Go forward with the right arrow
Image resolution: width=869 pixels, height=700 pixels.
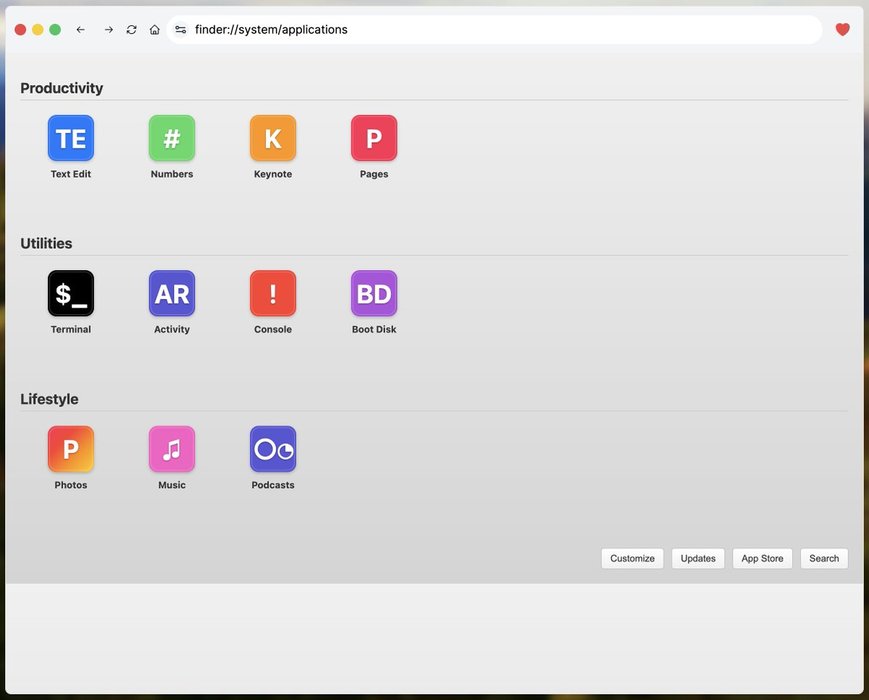click(109, 29)
